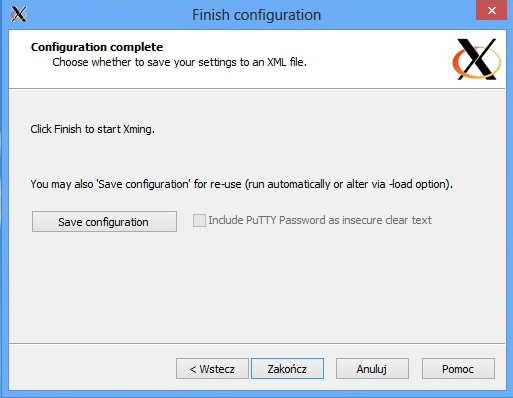Open the Xming system menu icon in title bar
Screen dimensions: 513x398
[x=19, y=14]
